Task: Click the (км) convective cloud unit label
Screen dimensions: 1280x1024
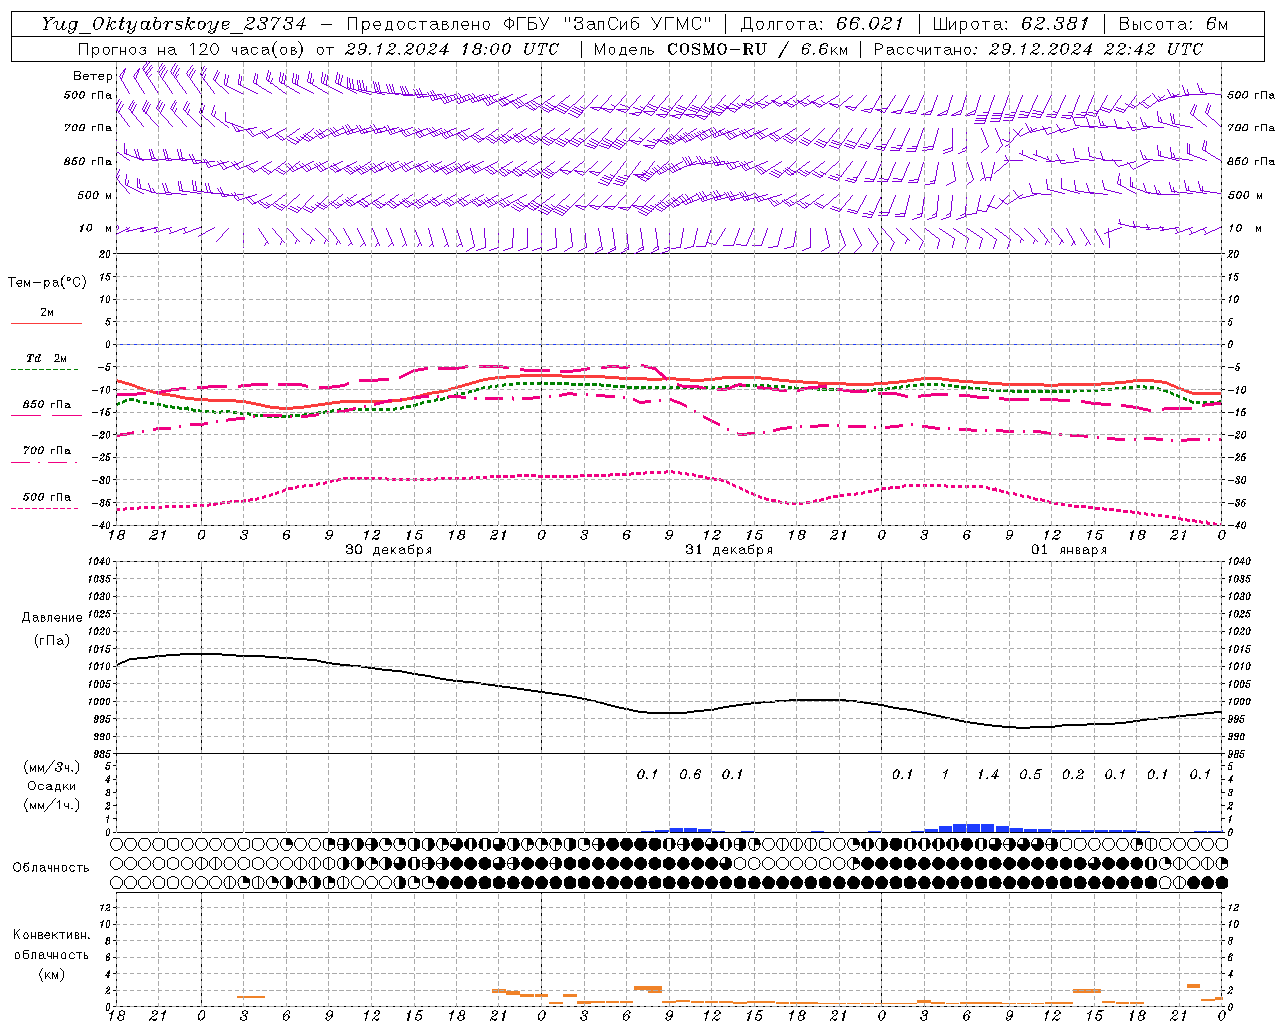Action: [51, 973]
